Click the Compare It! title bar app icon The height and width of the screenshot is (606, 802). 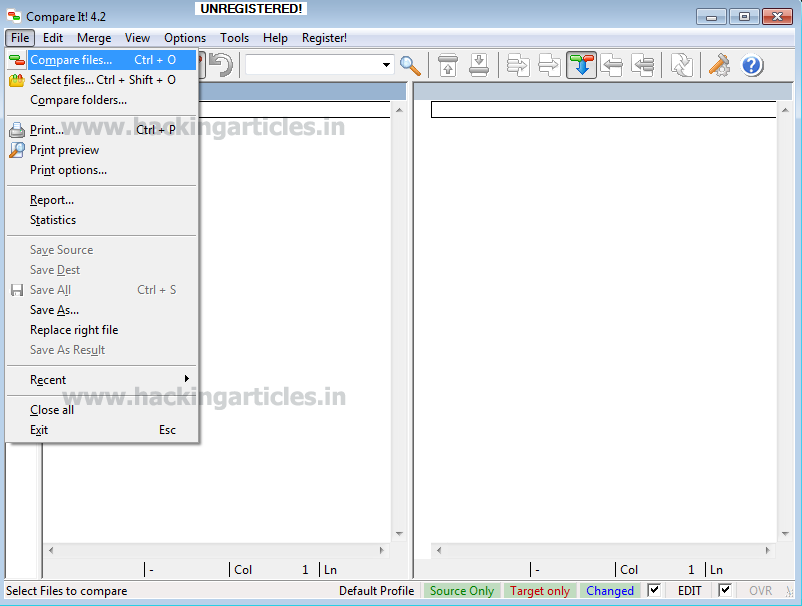point(14,16)
